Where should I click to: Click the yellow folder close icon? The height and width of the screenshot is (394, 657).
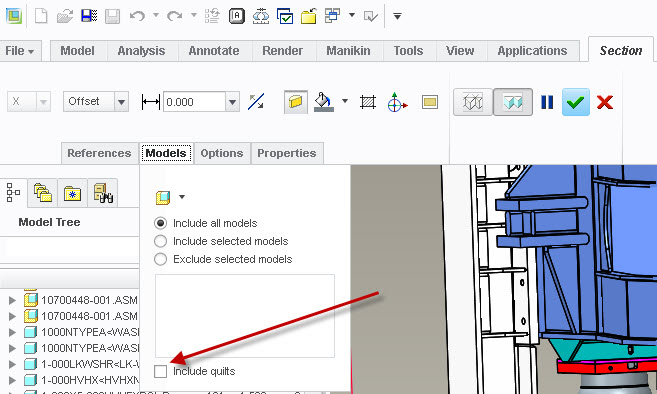[x=308, y=16]
